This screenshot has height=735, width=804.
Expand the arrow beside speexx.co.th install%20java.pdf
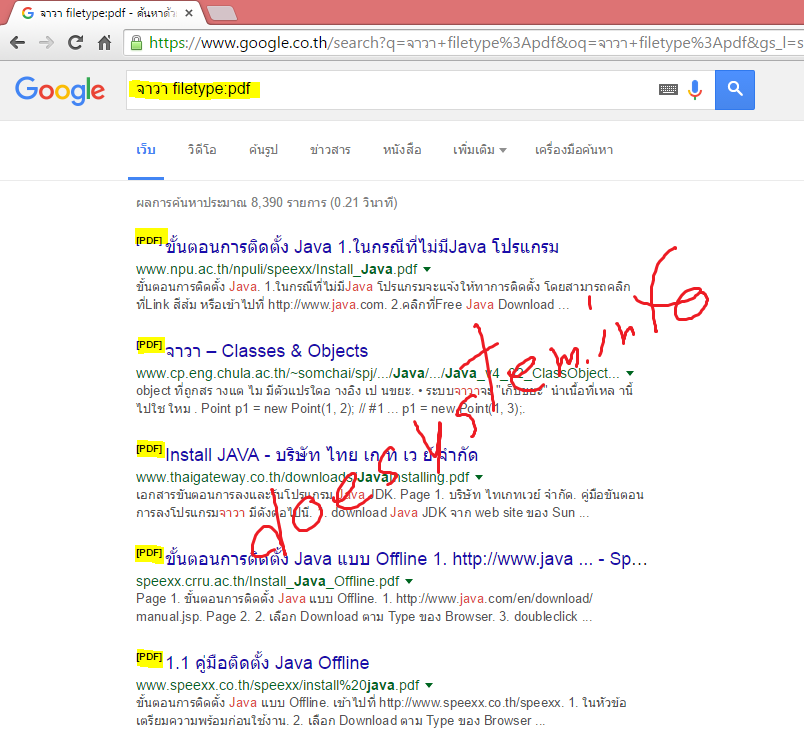click(x=429, y=686)
